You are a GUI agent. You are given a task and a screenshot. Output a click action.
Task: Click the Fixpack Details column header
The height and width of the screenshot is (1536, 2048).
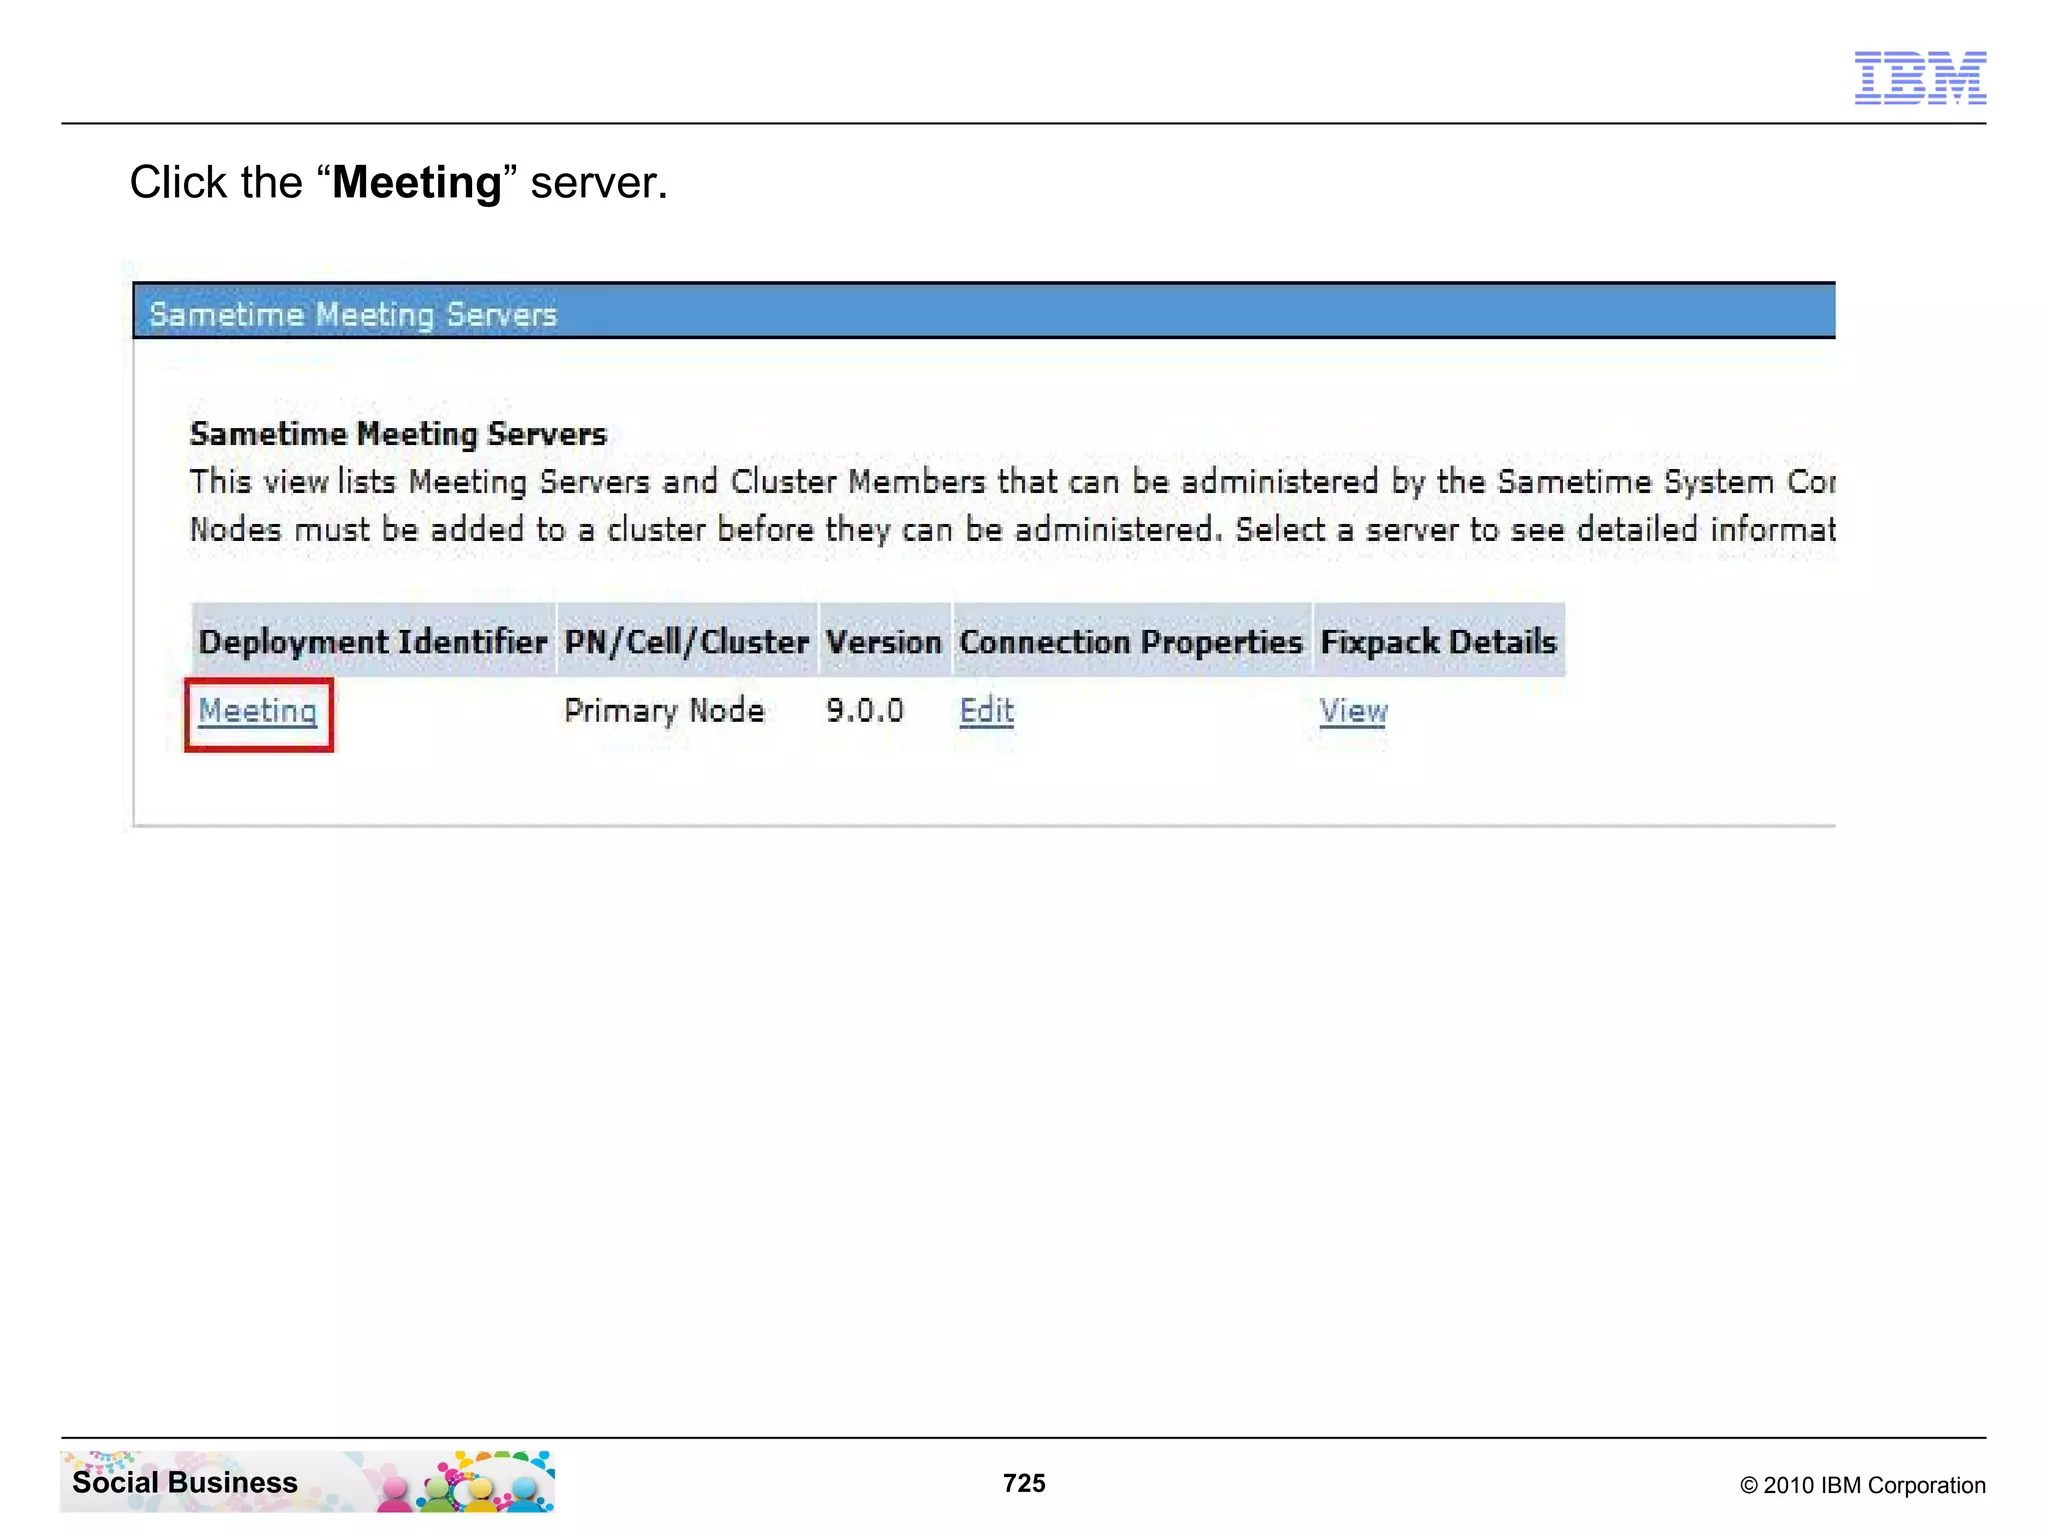(1439, 641)
